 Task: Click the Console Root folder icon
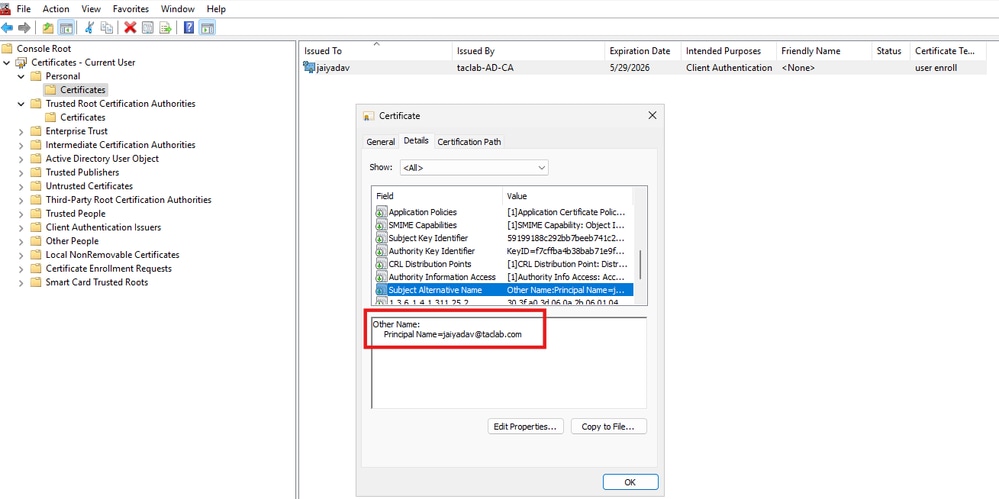[x=8, y=48]
